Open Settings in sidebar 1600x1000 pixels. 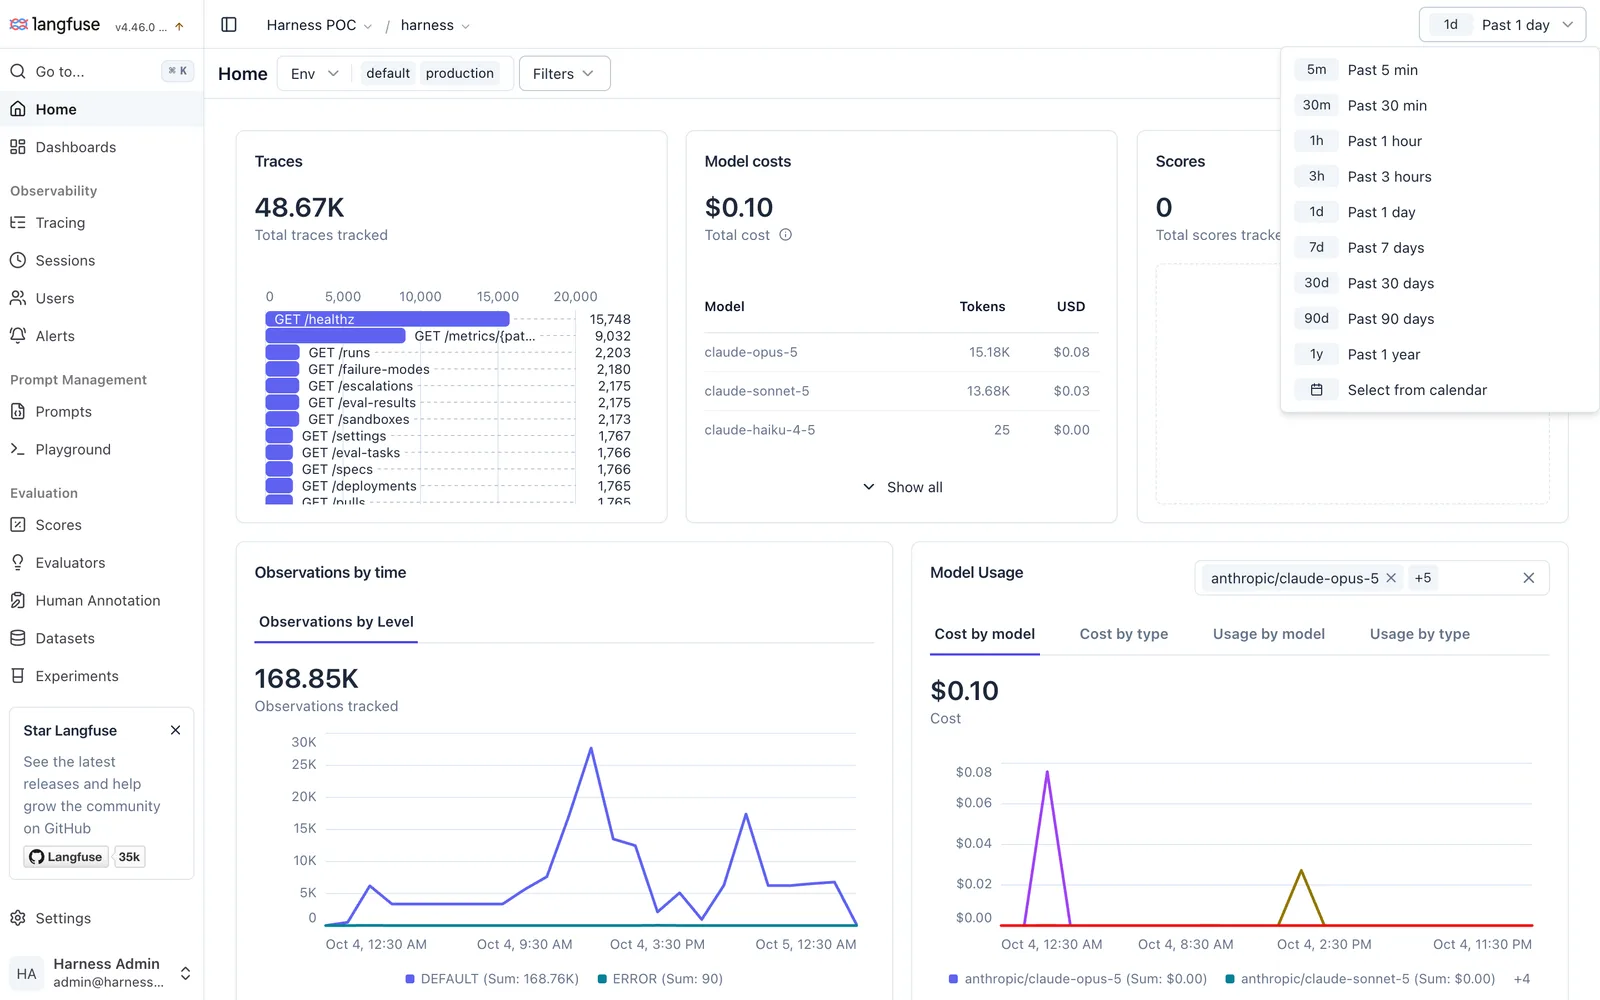(x=101, y=918)
